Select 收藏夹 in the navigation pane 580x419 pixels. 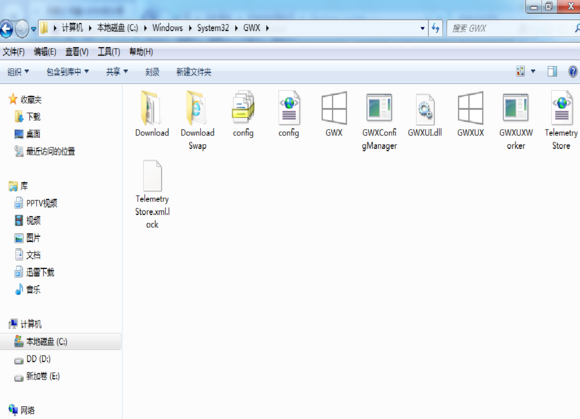coord(31,99)
